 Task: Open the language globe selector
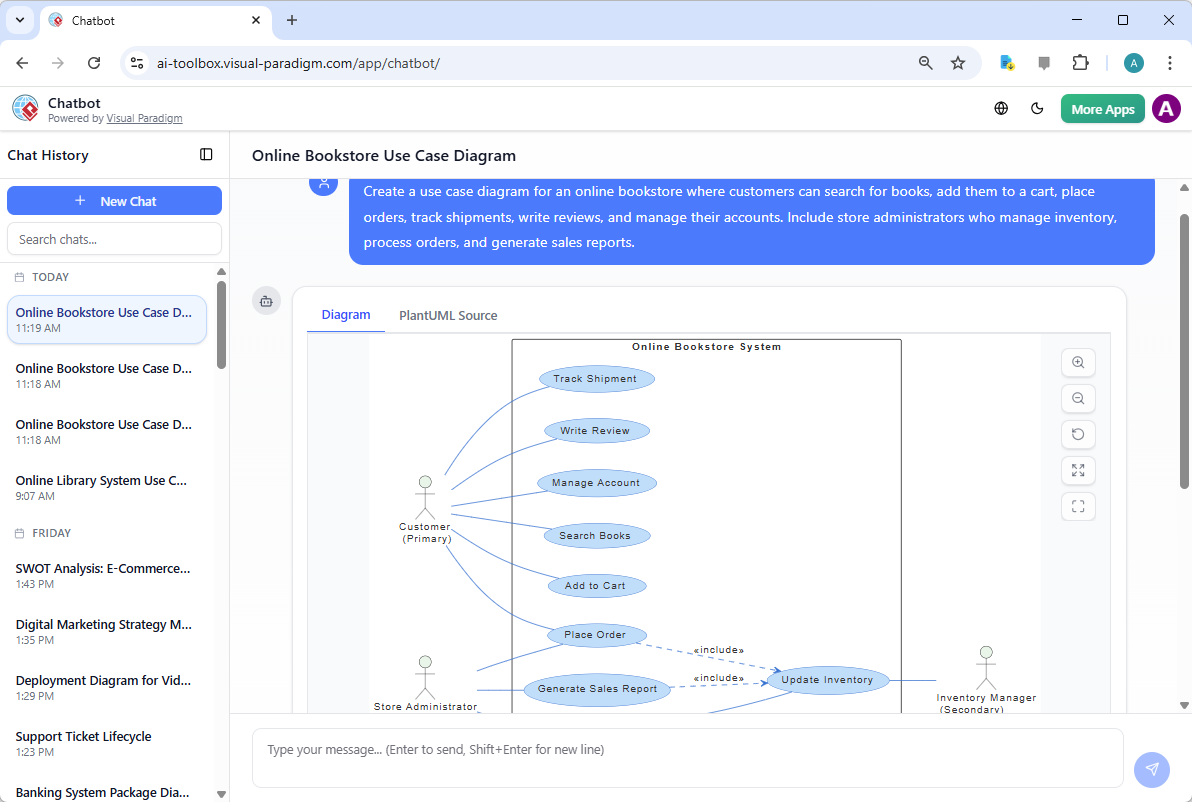point(1001,108)
